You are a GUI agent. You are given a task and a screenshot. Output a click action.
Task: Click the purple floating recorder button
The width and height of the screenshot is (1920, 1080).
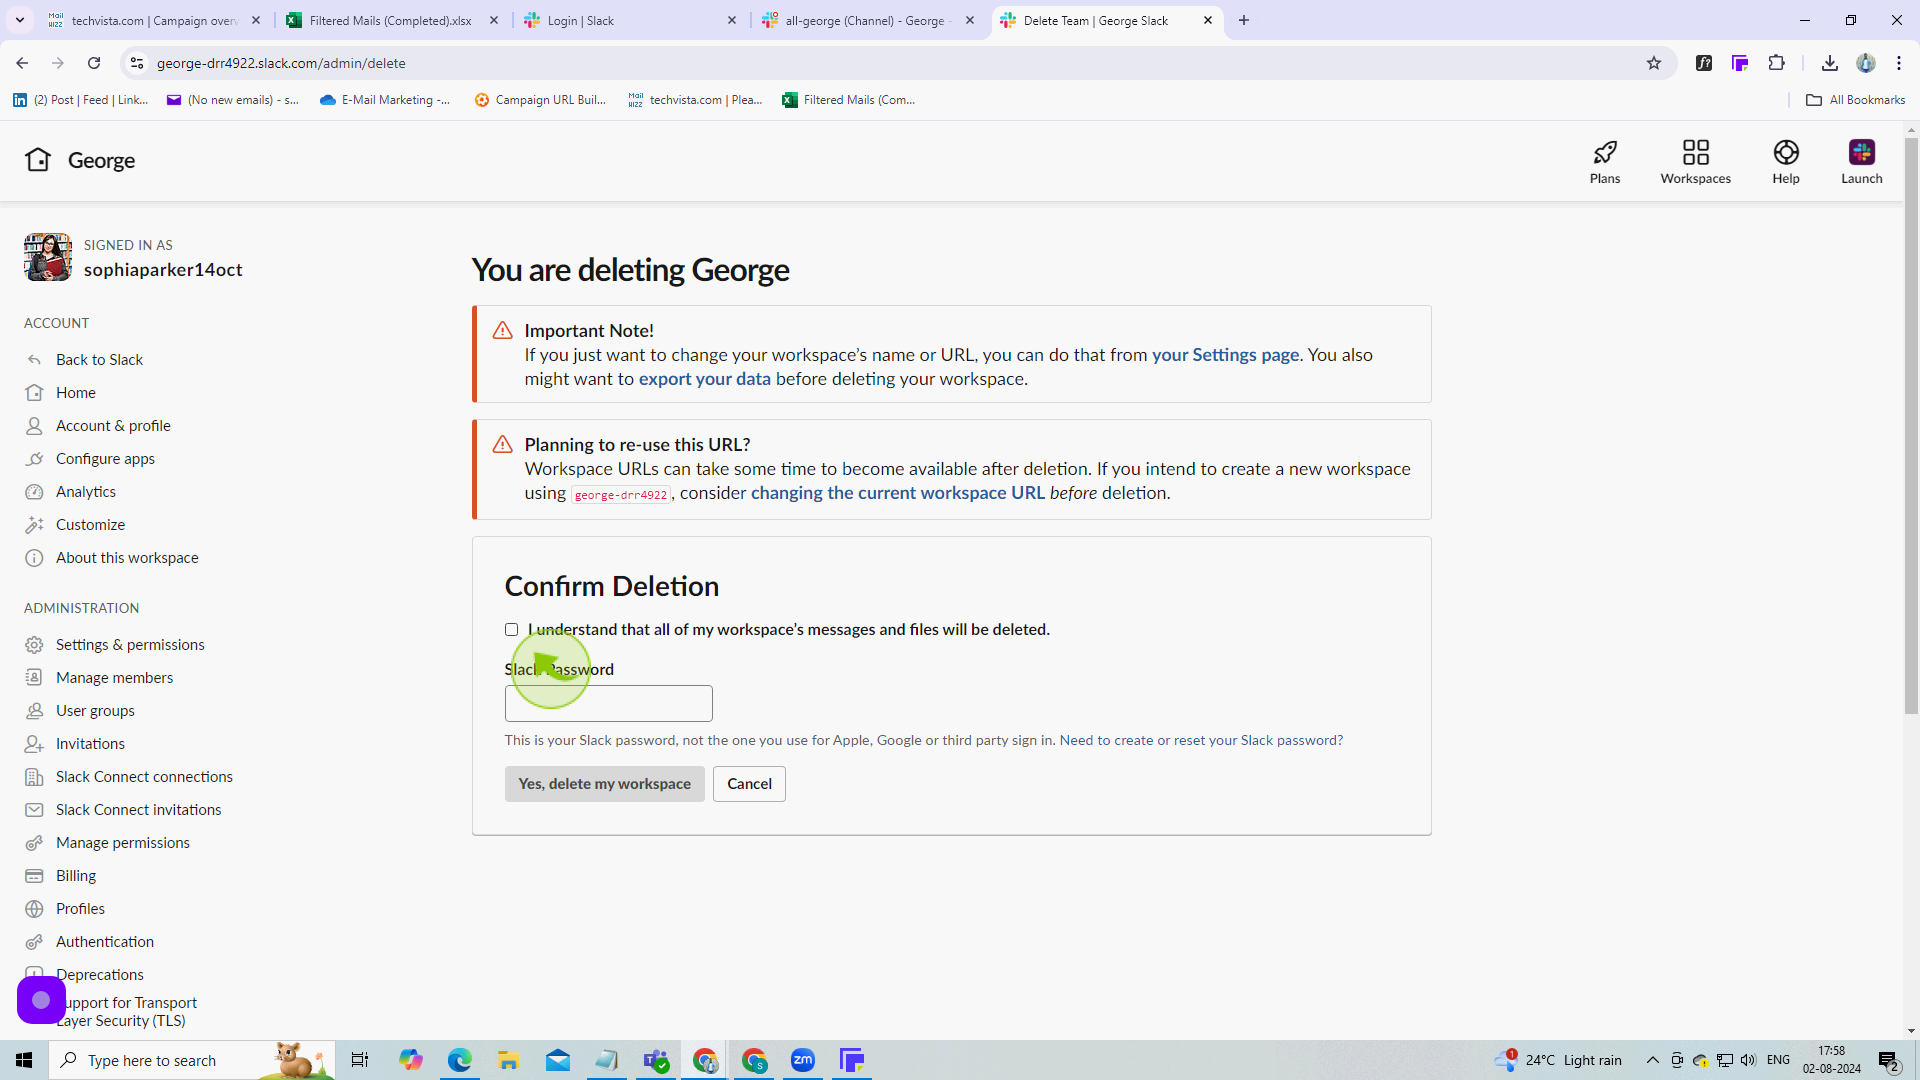[41, 1000]
